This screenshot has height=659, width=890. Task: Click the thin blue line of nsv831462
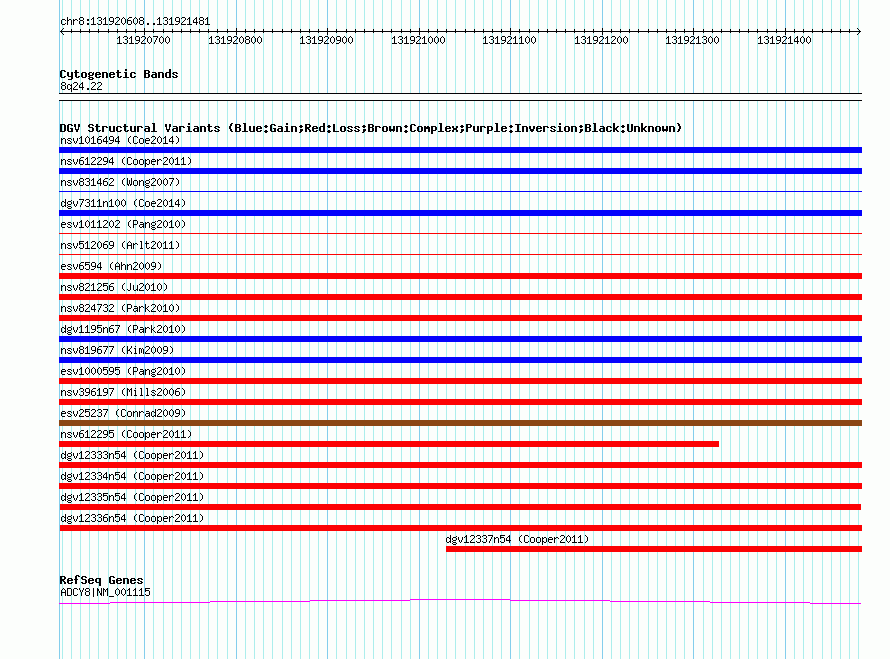(460, 192)
